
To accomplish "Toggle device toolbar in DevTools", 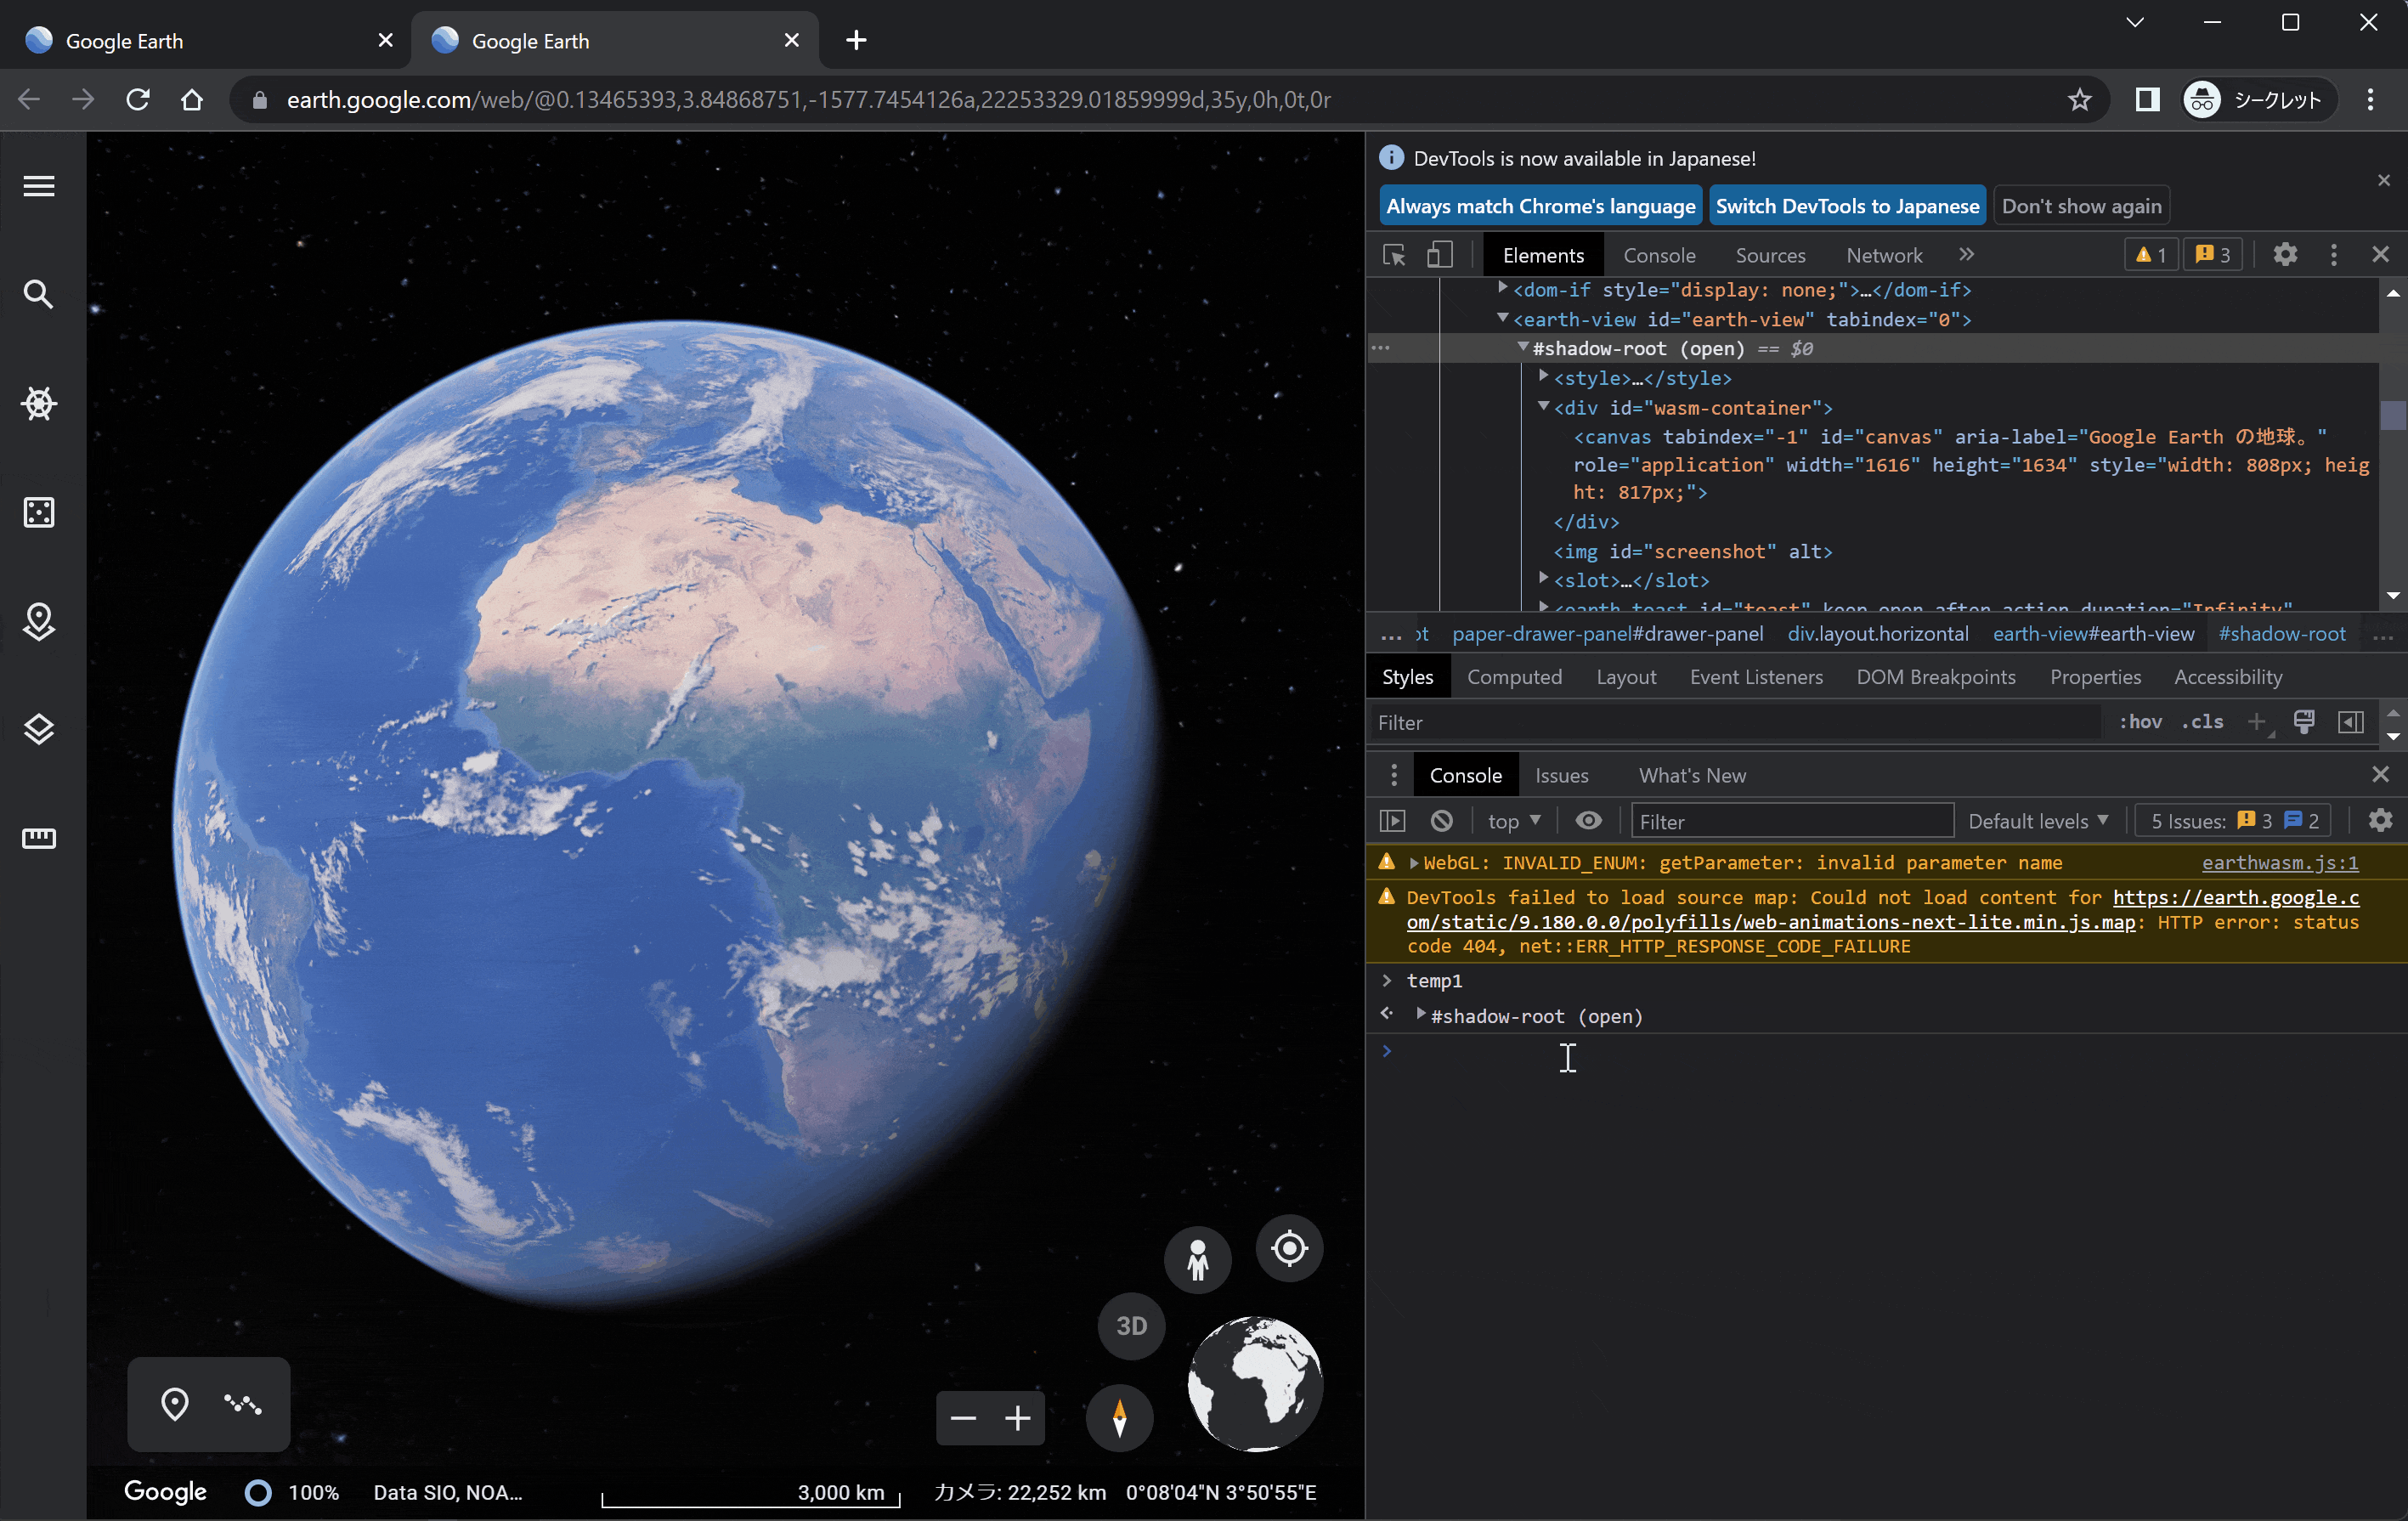I will [x=1439, y=255].
